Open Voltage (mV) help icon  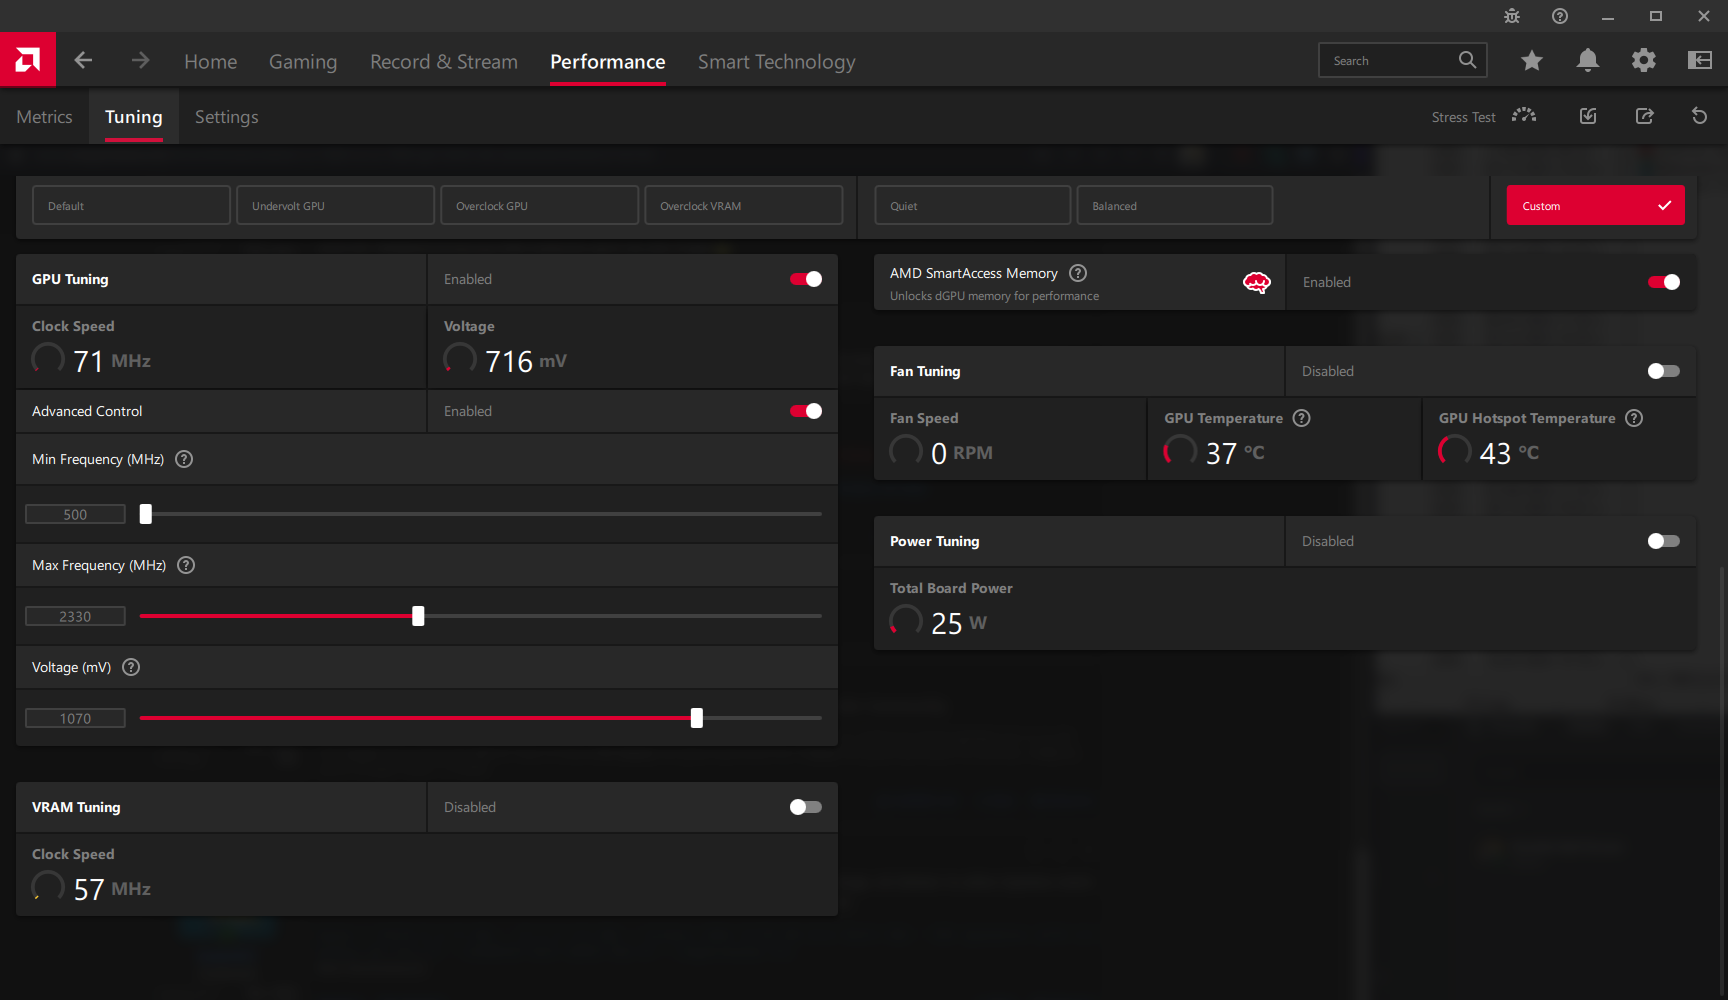tap(131, 667)
